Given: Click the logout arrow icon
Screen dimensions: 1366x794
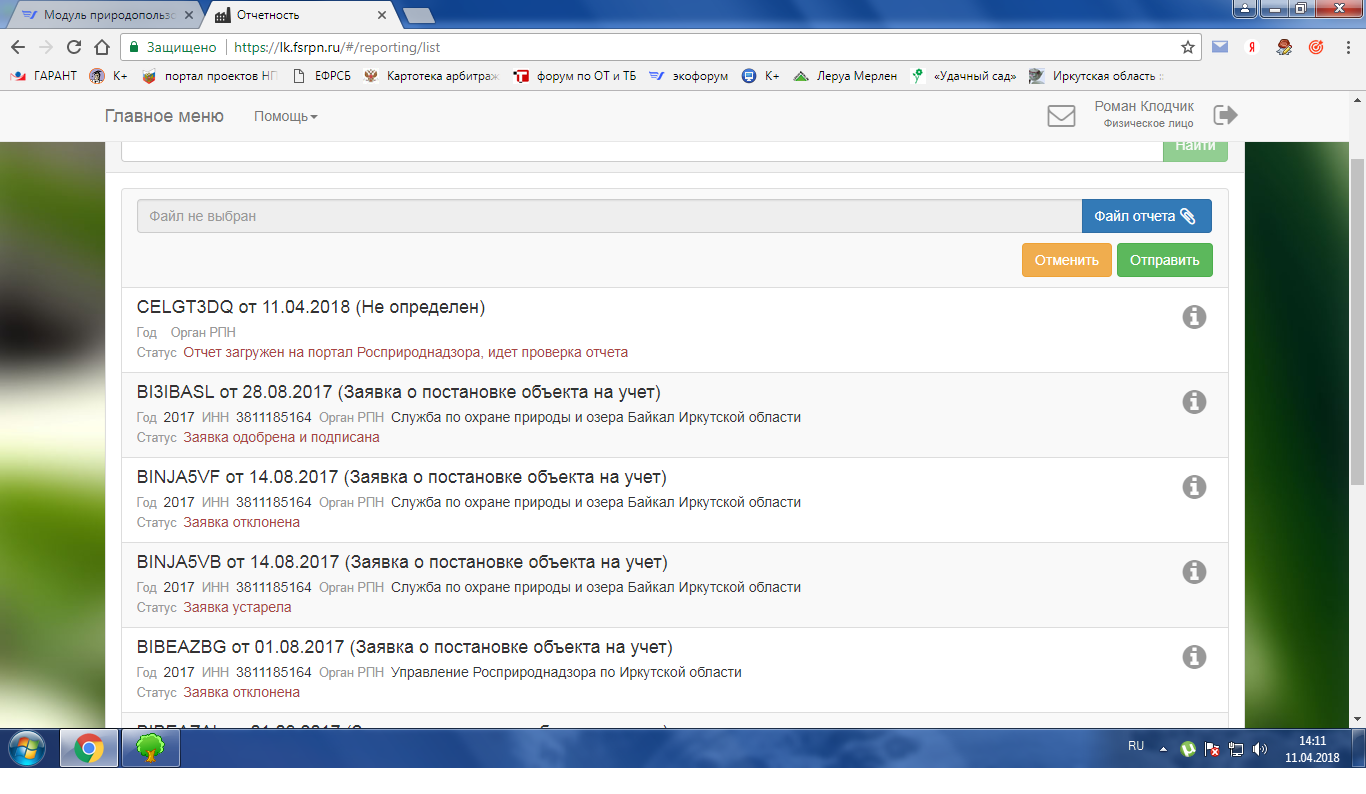Looking at the screenshot, I should coord(1225,115).
